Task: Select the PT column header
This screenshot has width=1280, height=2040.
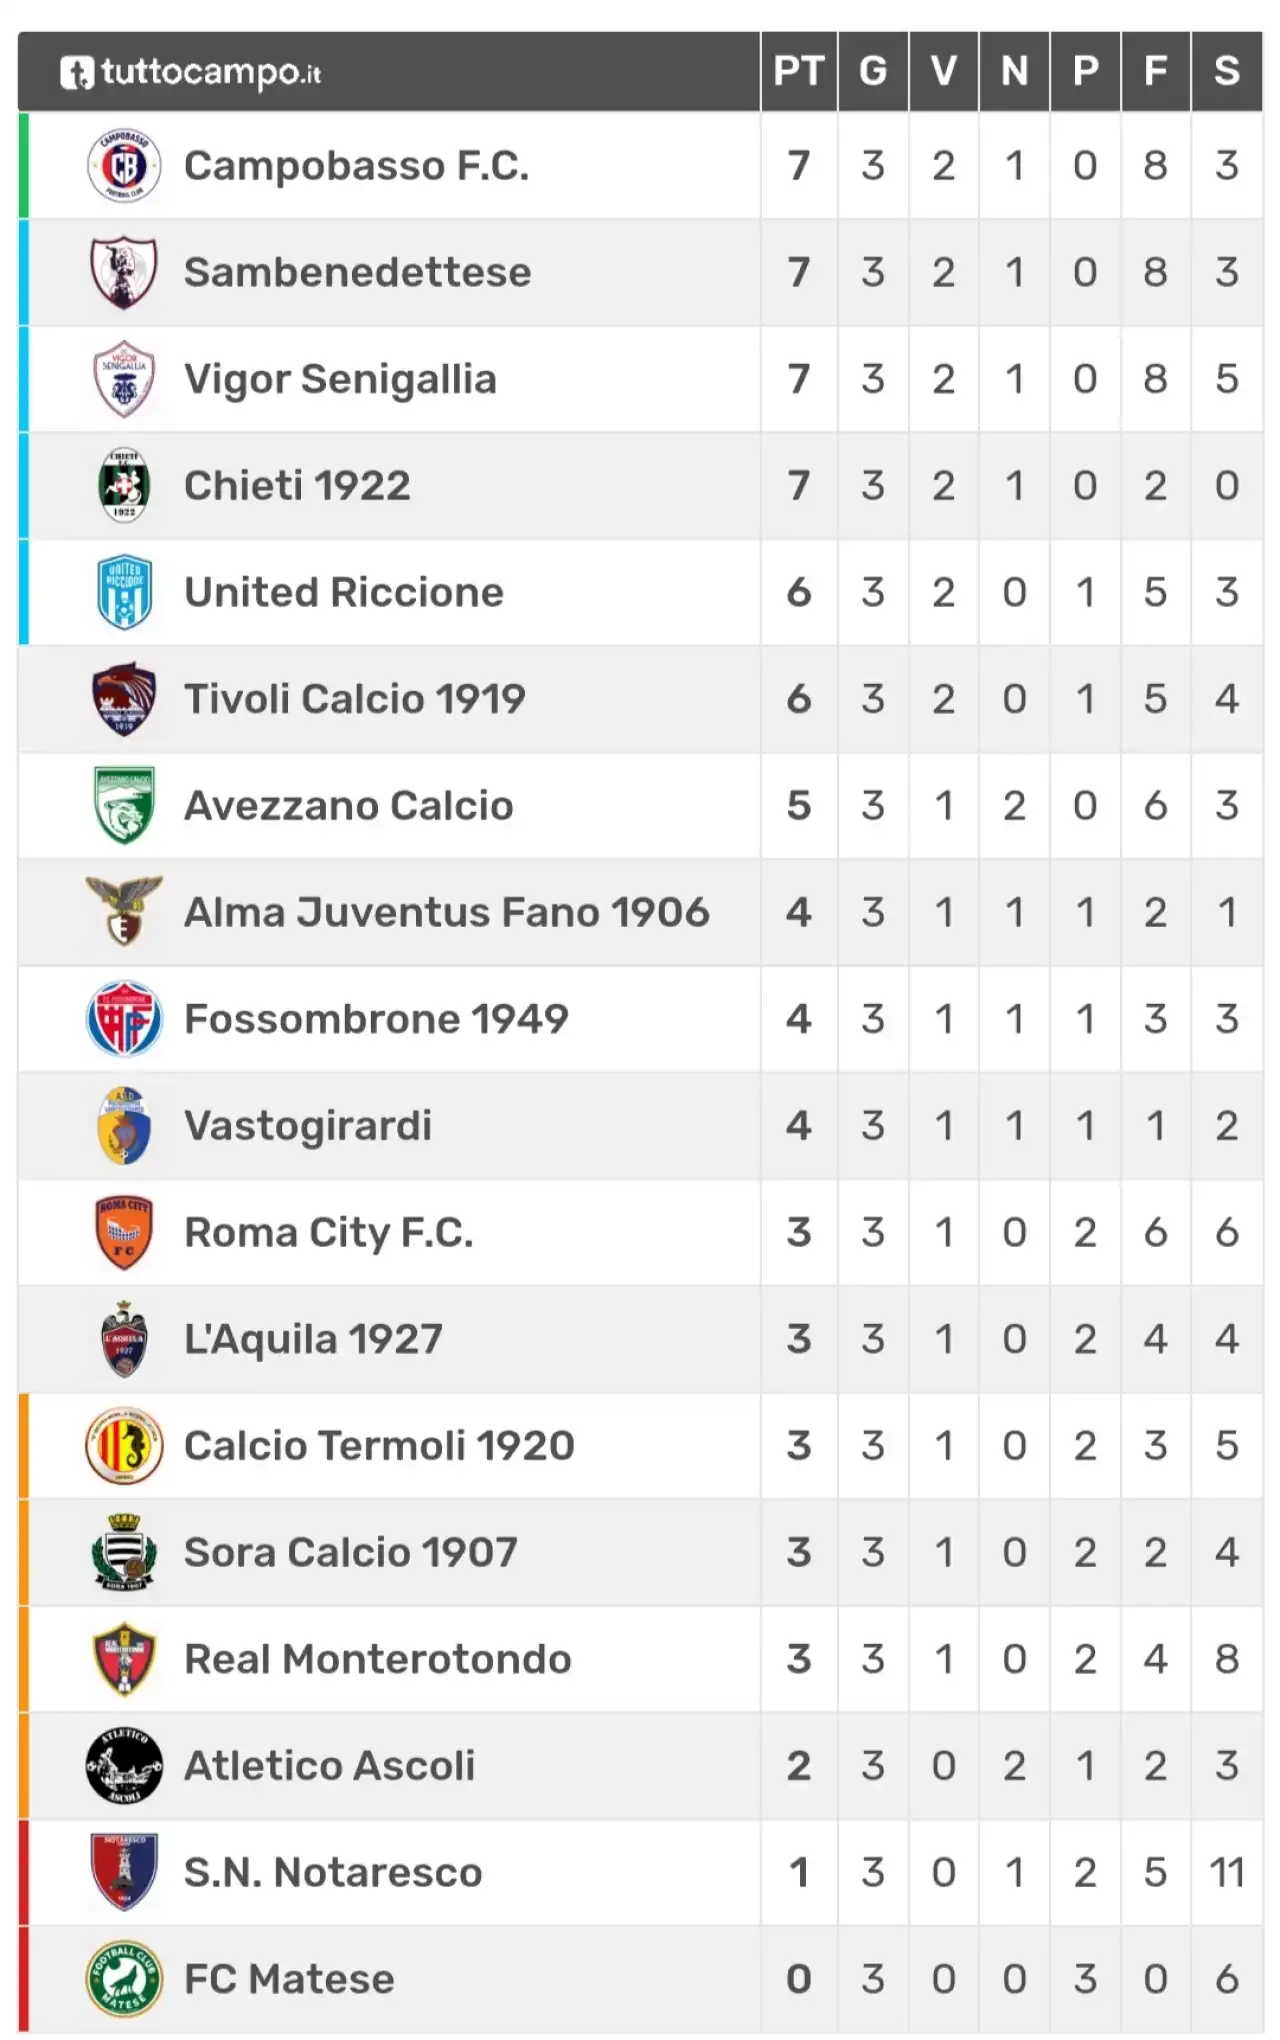Action: [x=799, y=71]
